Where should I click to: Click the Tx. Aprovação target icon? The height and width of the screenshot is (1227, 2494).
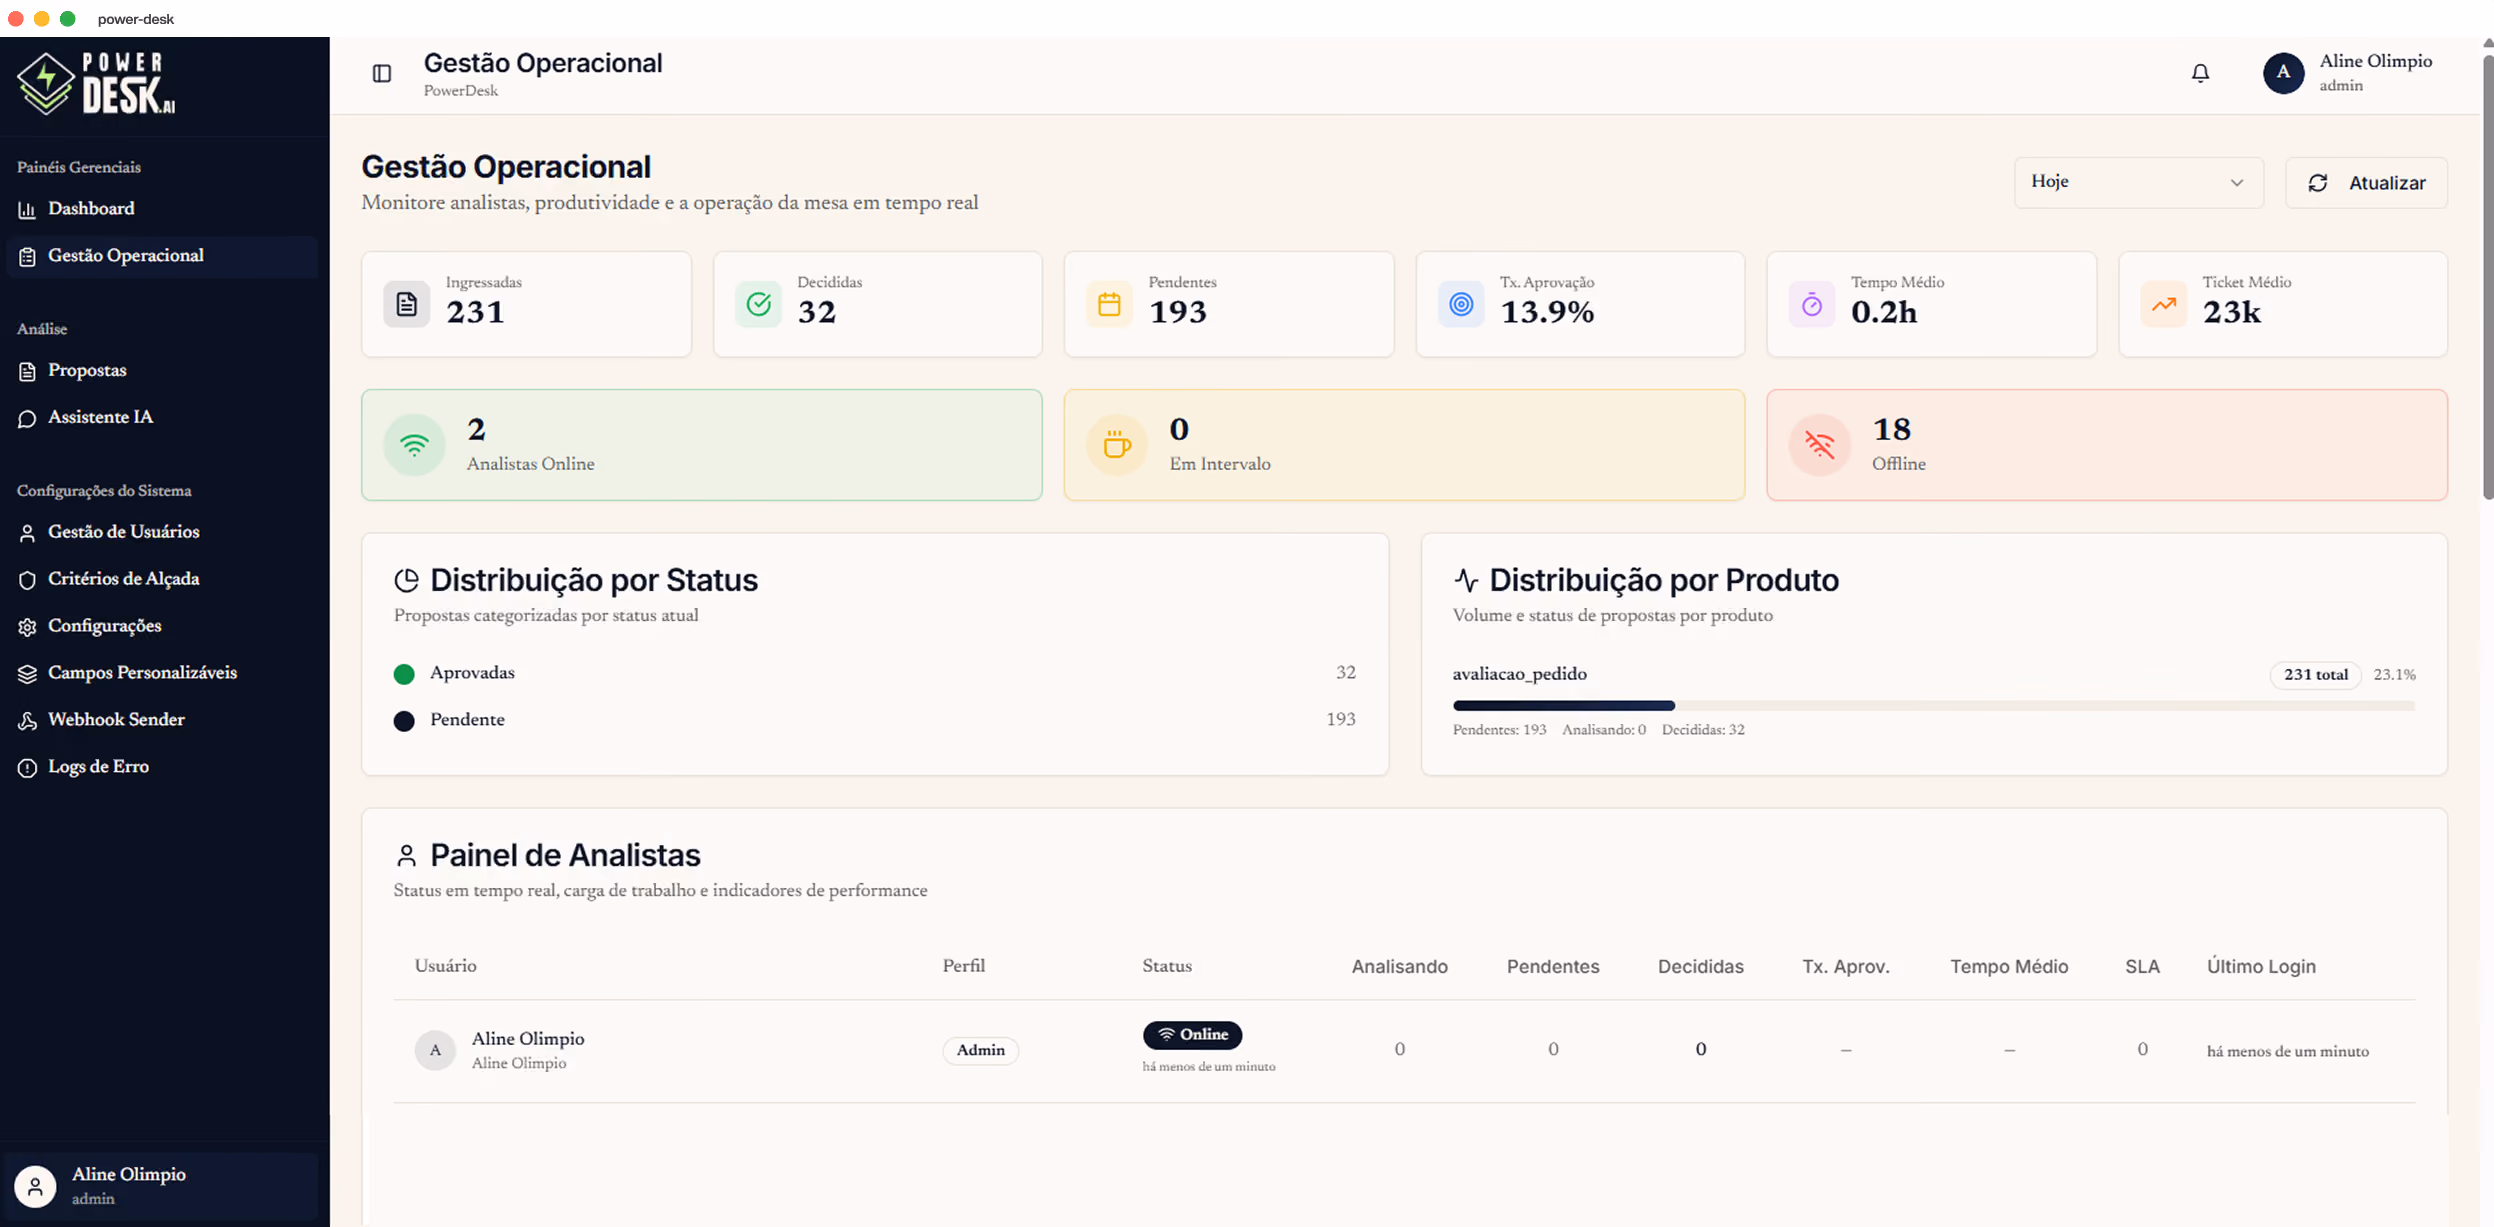point(1461,304)
